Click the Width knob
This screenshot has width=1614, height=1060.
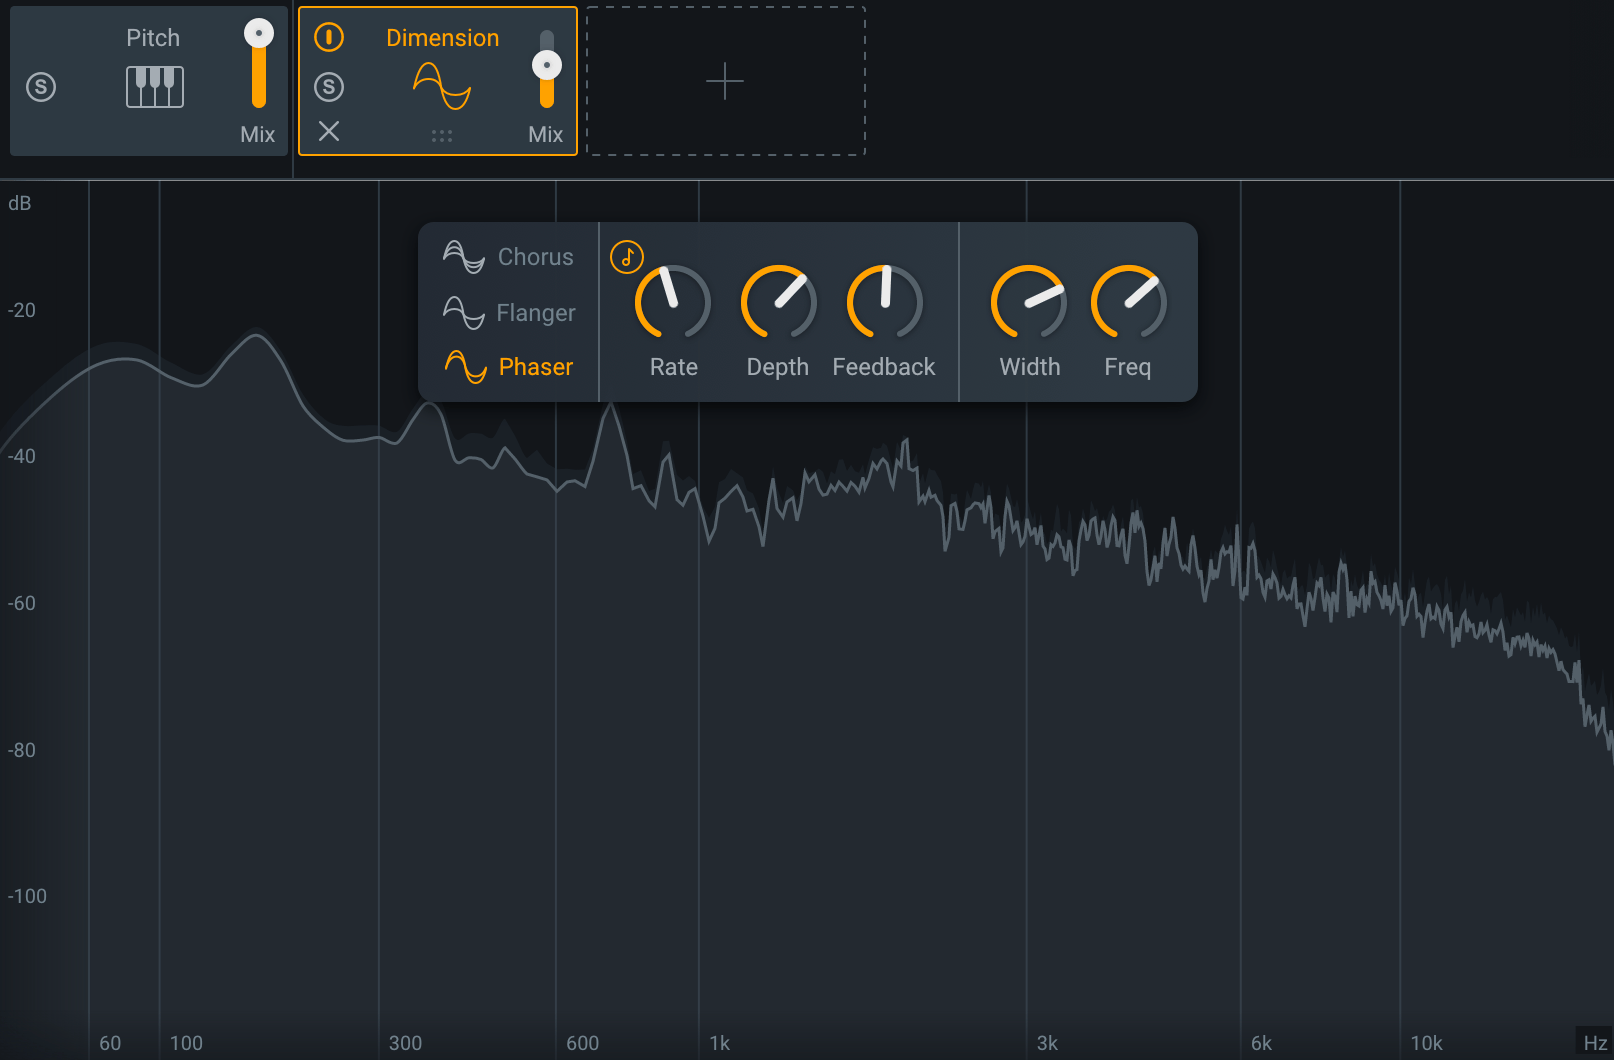pos(1029,303)
